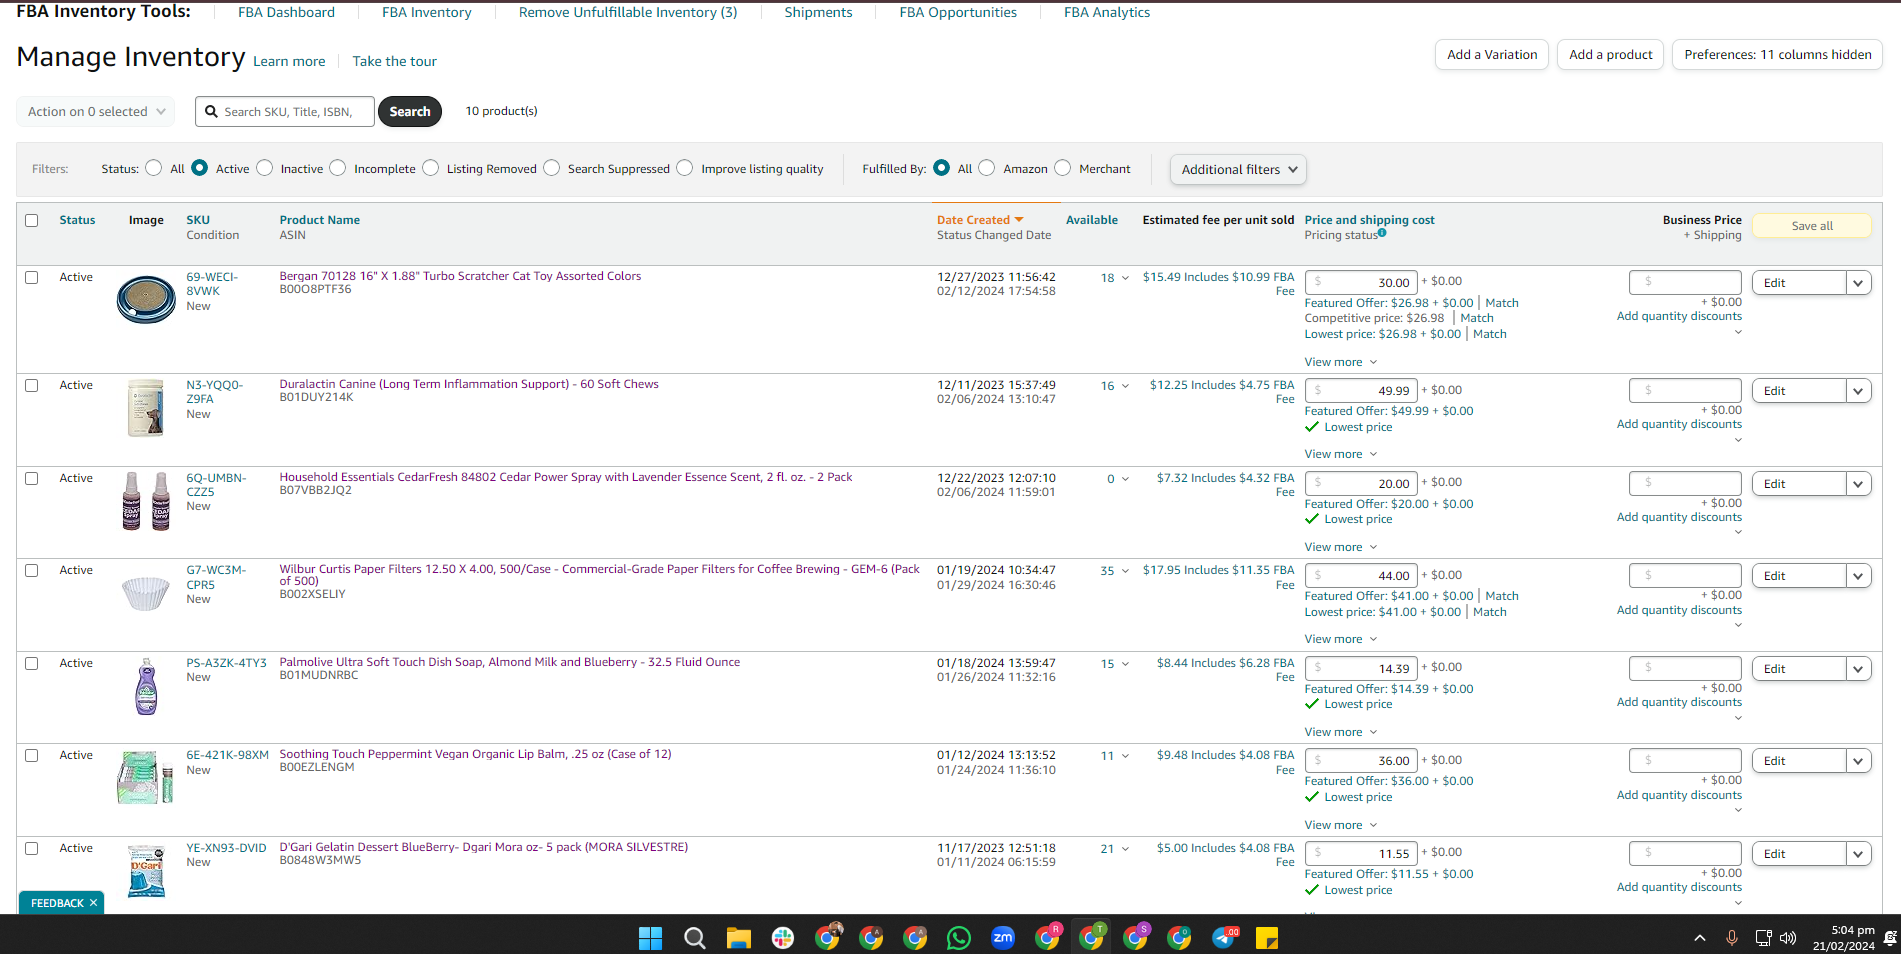Open the volume control tray icon

(1788, 938)
